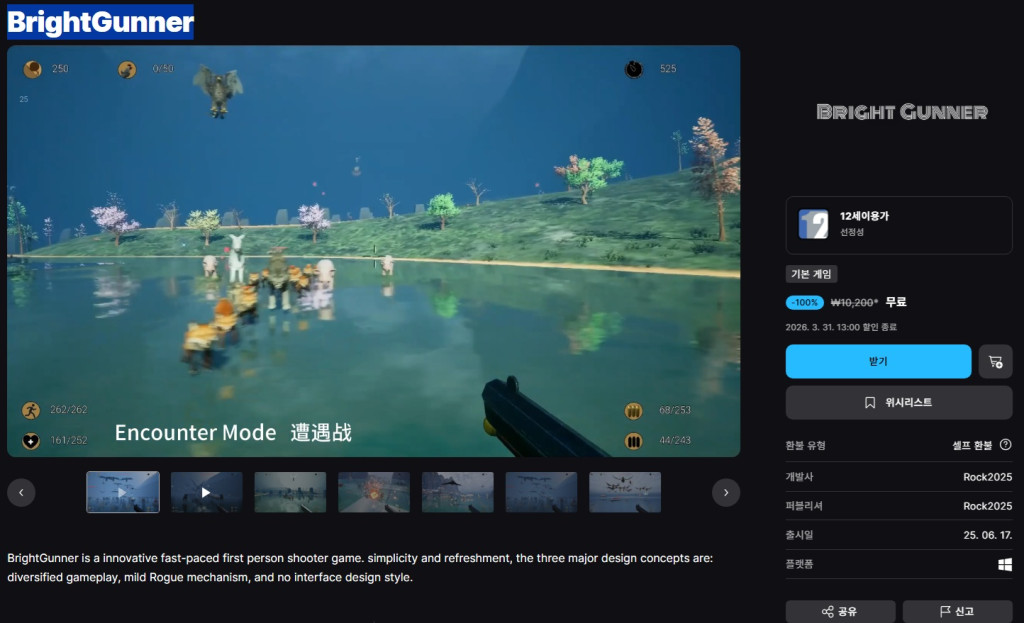Click the self-refund question mark icon
1024x623 pixels.
pyautogui.click(x=1005, y=445)
